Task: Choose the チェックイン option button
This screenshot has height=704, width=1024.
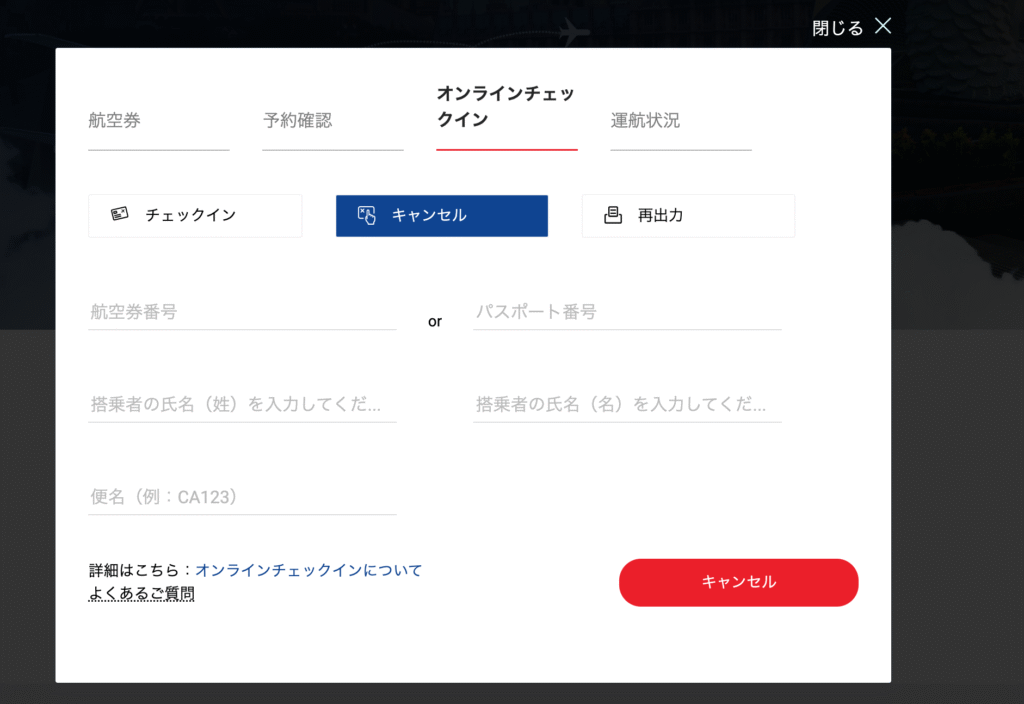Action: pos(195,216)
